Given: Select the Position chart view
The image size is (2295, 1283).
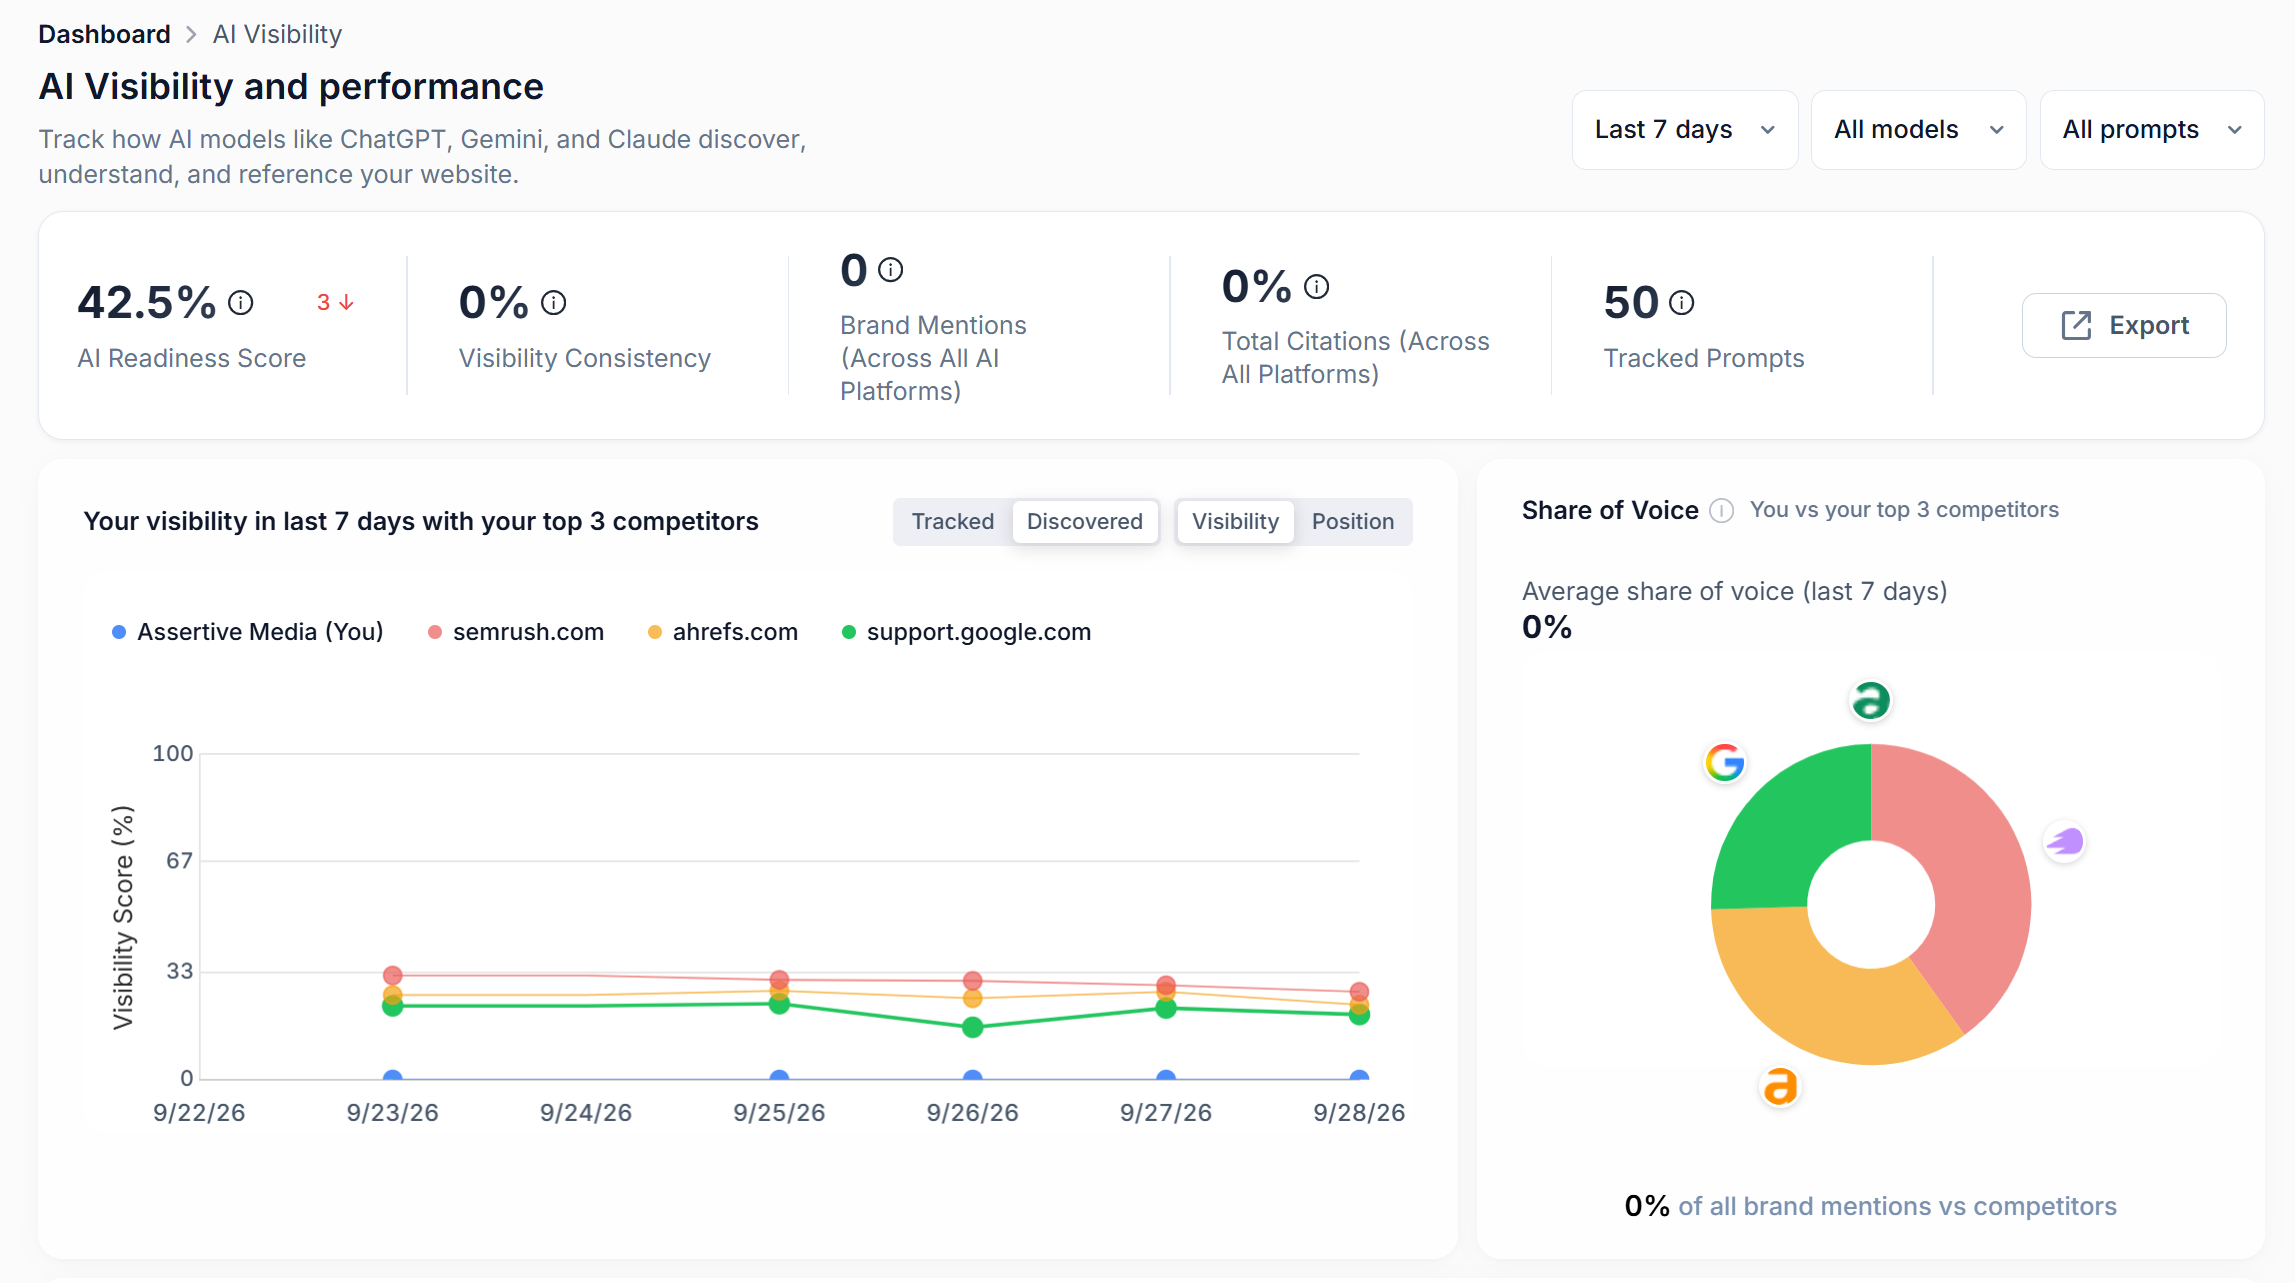Looking at the screenshot, I should coord(1353,522).
